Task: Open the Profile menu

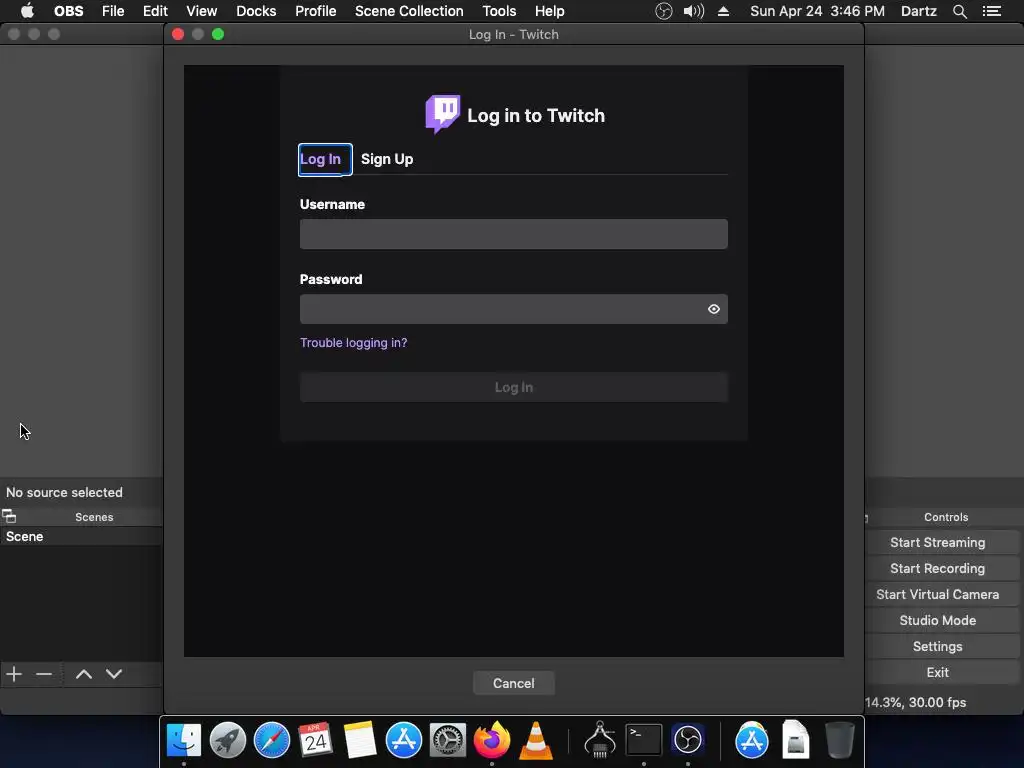Action: tap(315, 11)
